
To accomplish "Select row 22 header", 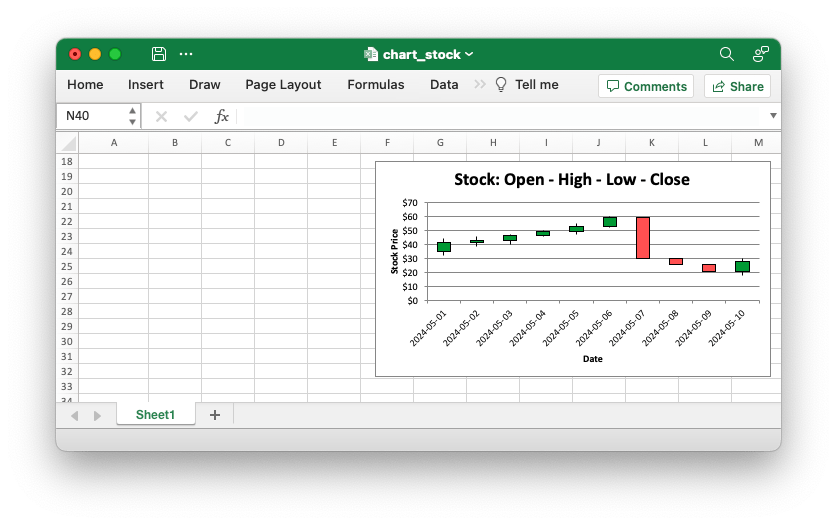I will (67, 221).
